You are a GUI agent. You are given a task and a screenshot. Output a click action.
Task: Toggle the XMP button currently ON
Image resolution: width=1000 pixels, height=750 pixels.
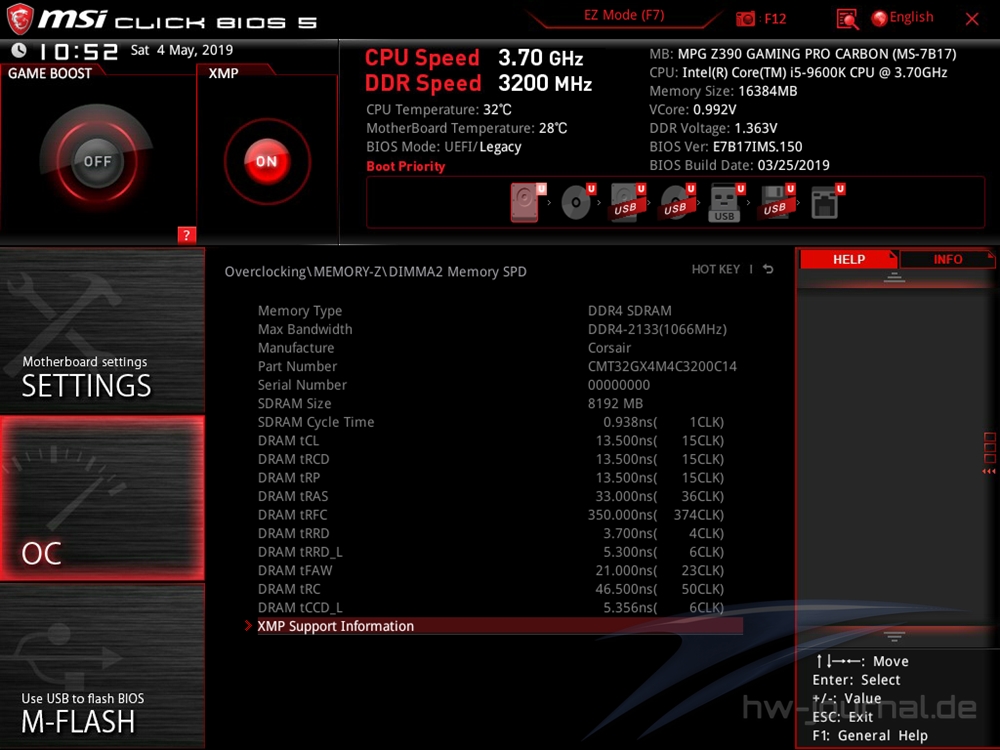coord(267,161)
